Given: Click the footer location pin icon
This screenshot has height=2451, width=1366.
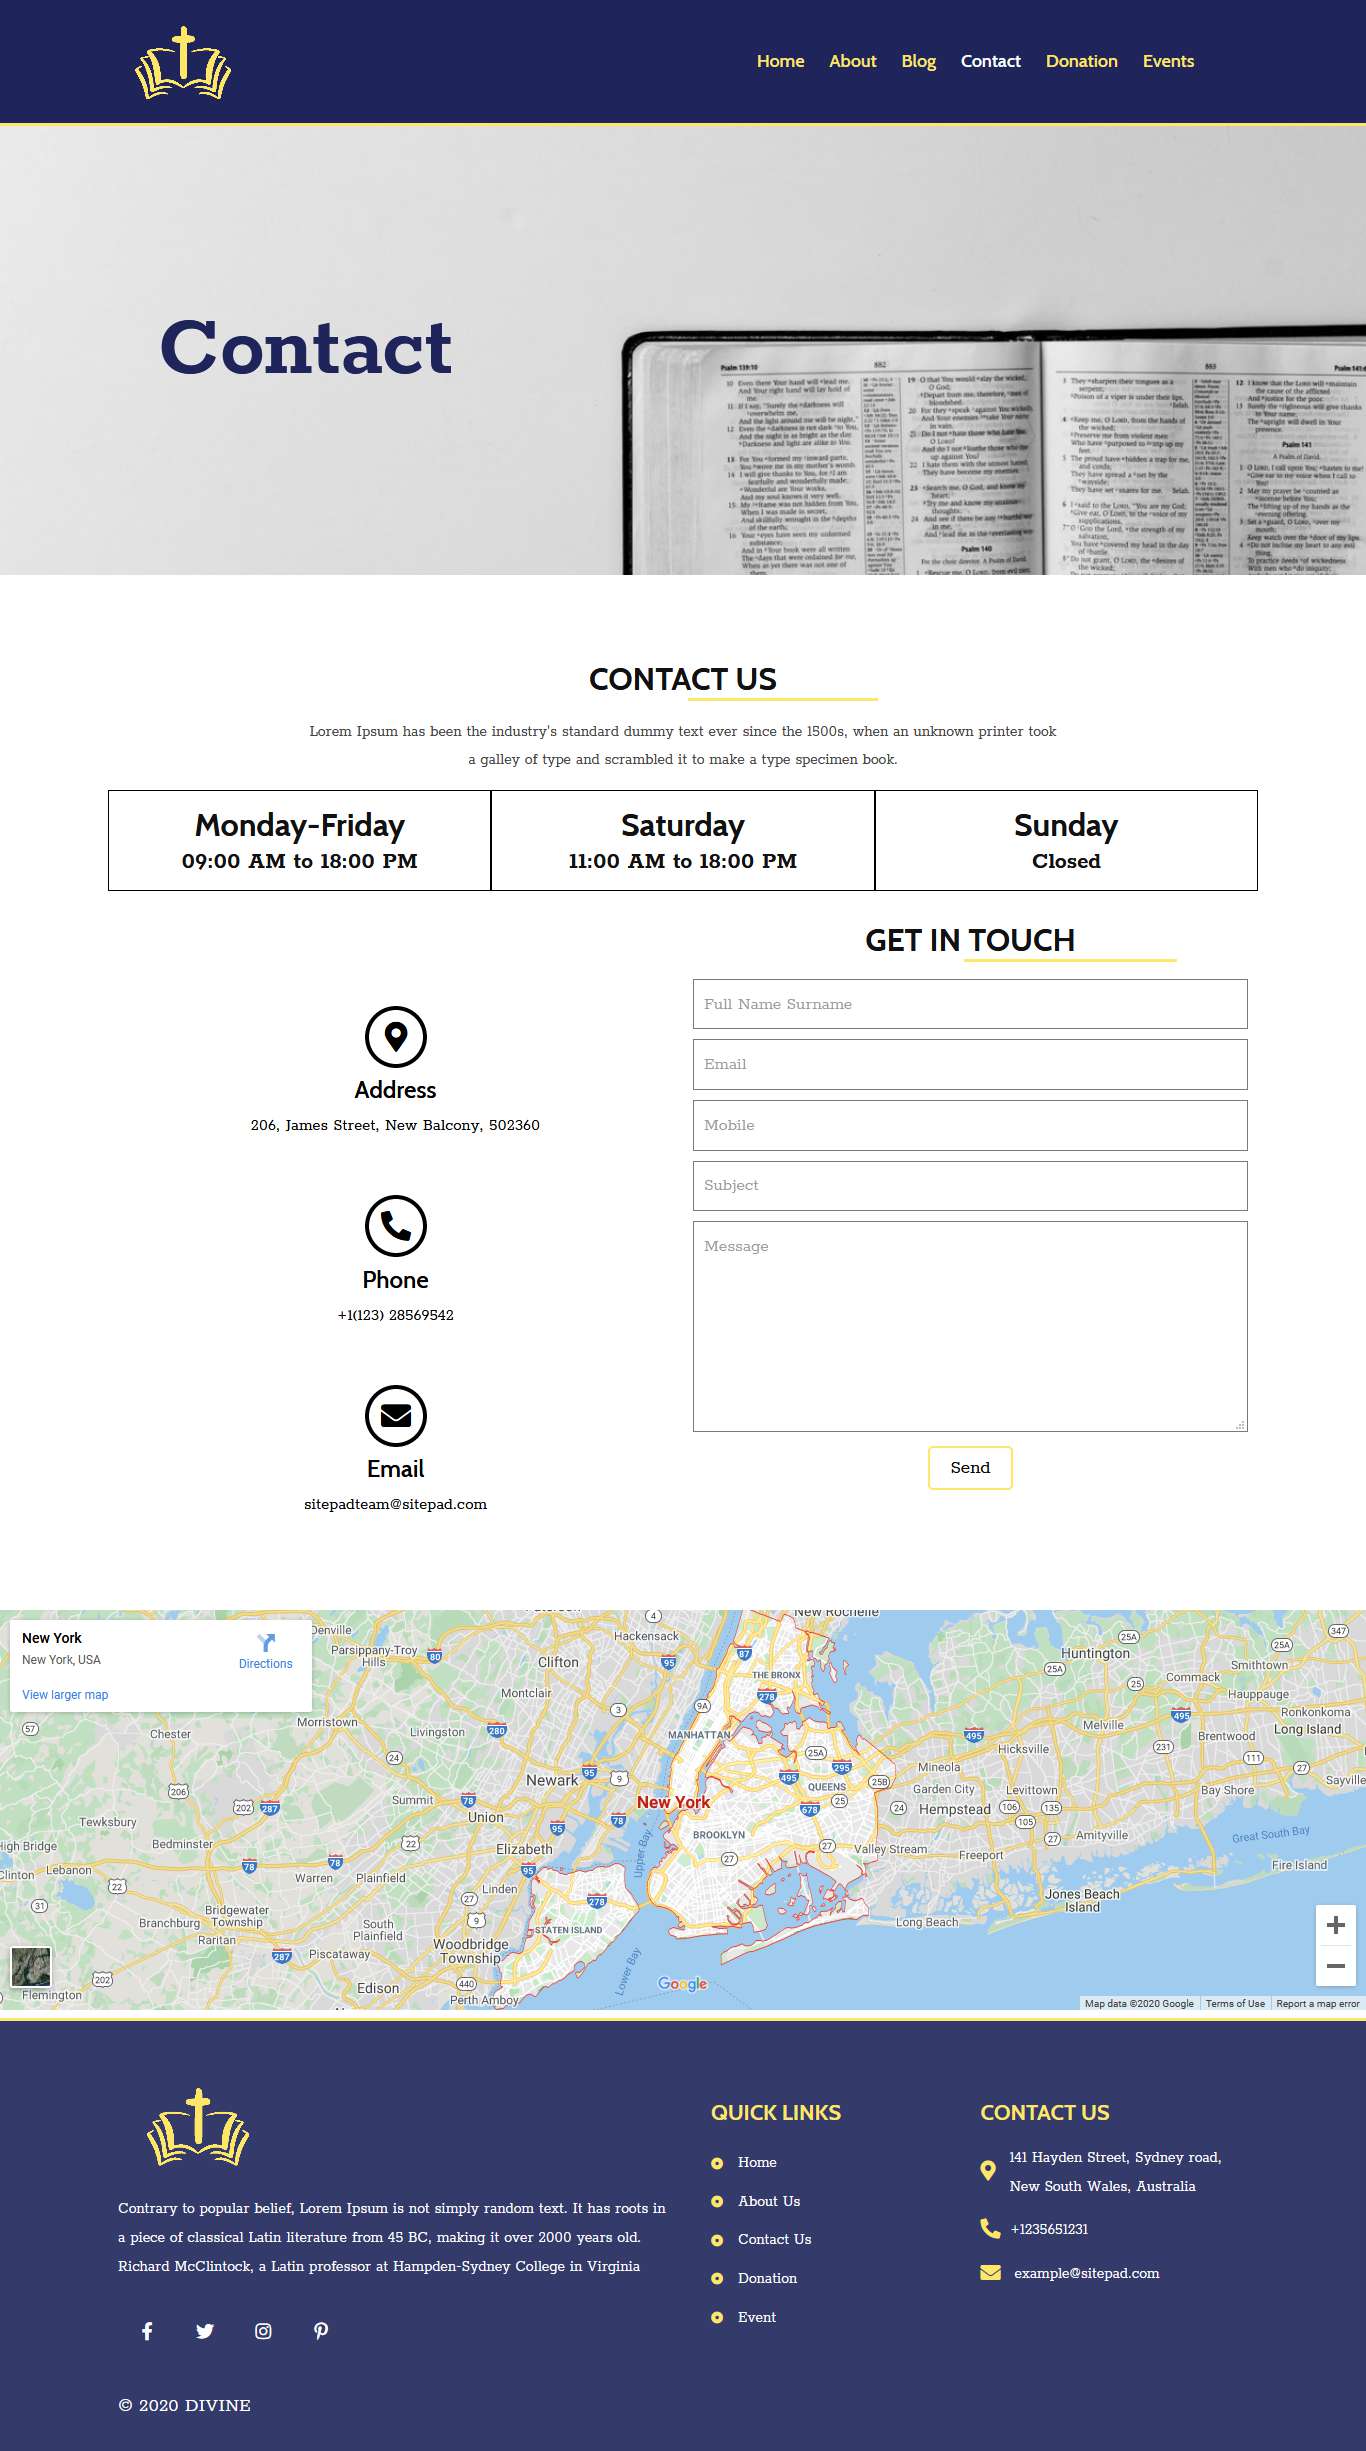Looking at the screenshot, I should 988,2170.
